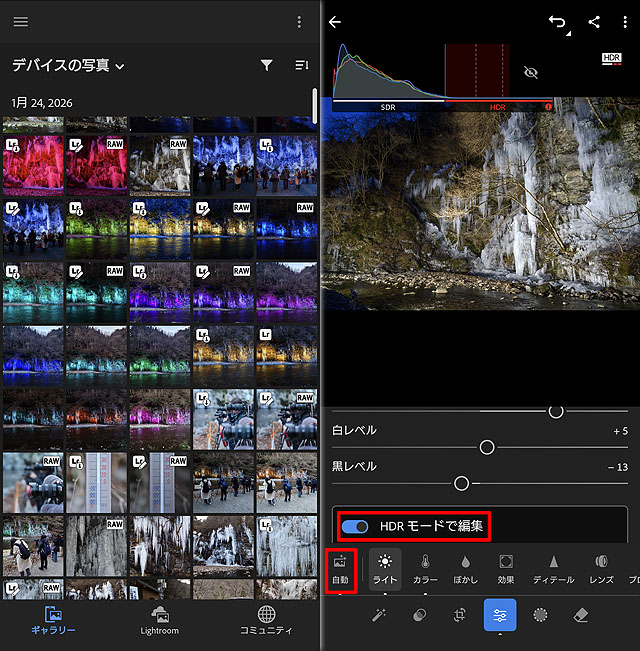Tap the quick actions magic wand icon
Image resolution: width=640 pixels, height=651 pixels.
pos(379,615)
